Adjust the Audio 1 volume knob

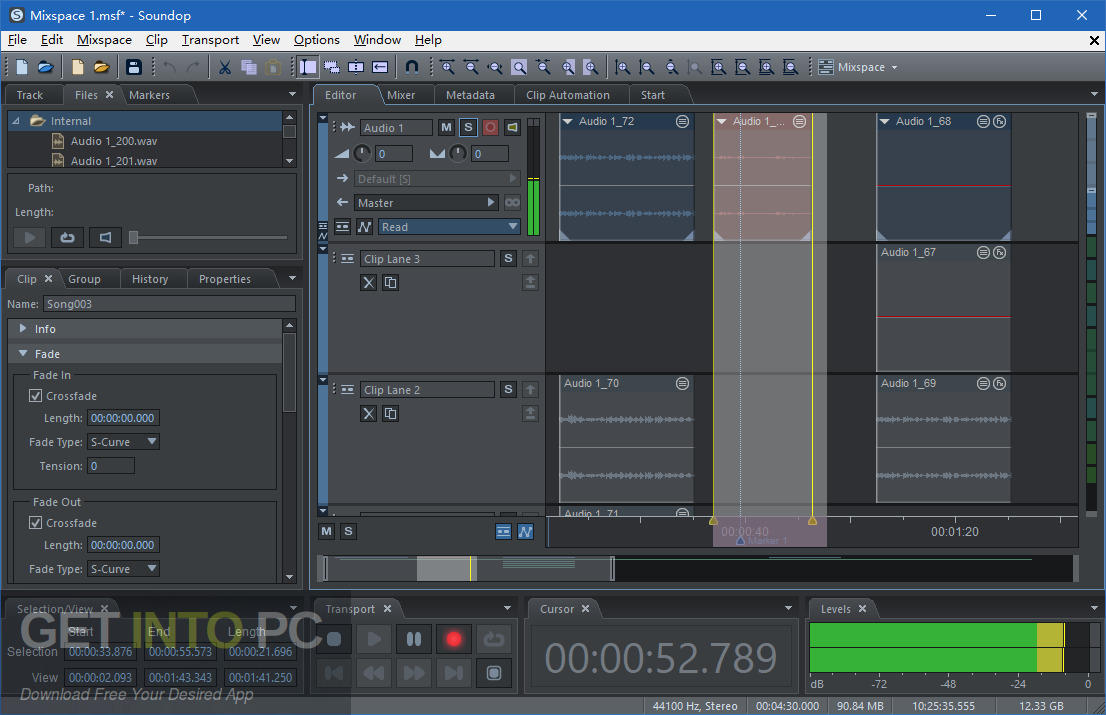362,153
